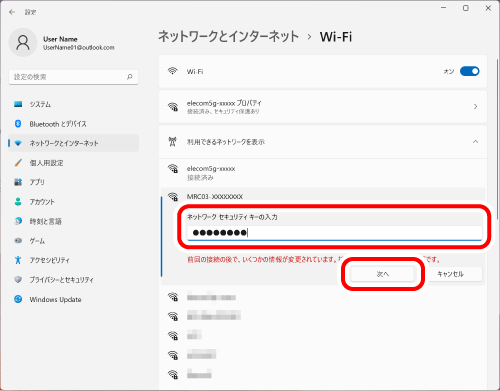The height and width of the screenshot is (391, 500).
Task: Click the search magnifier icon
Action: click(x=130, y=77)
